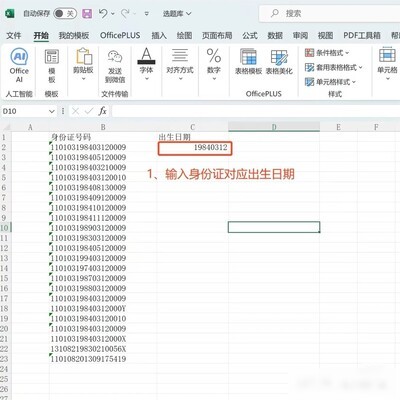Open the Office AI assistant
Viewport: 400px width, 400px height.
[19, 65]
